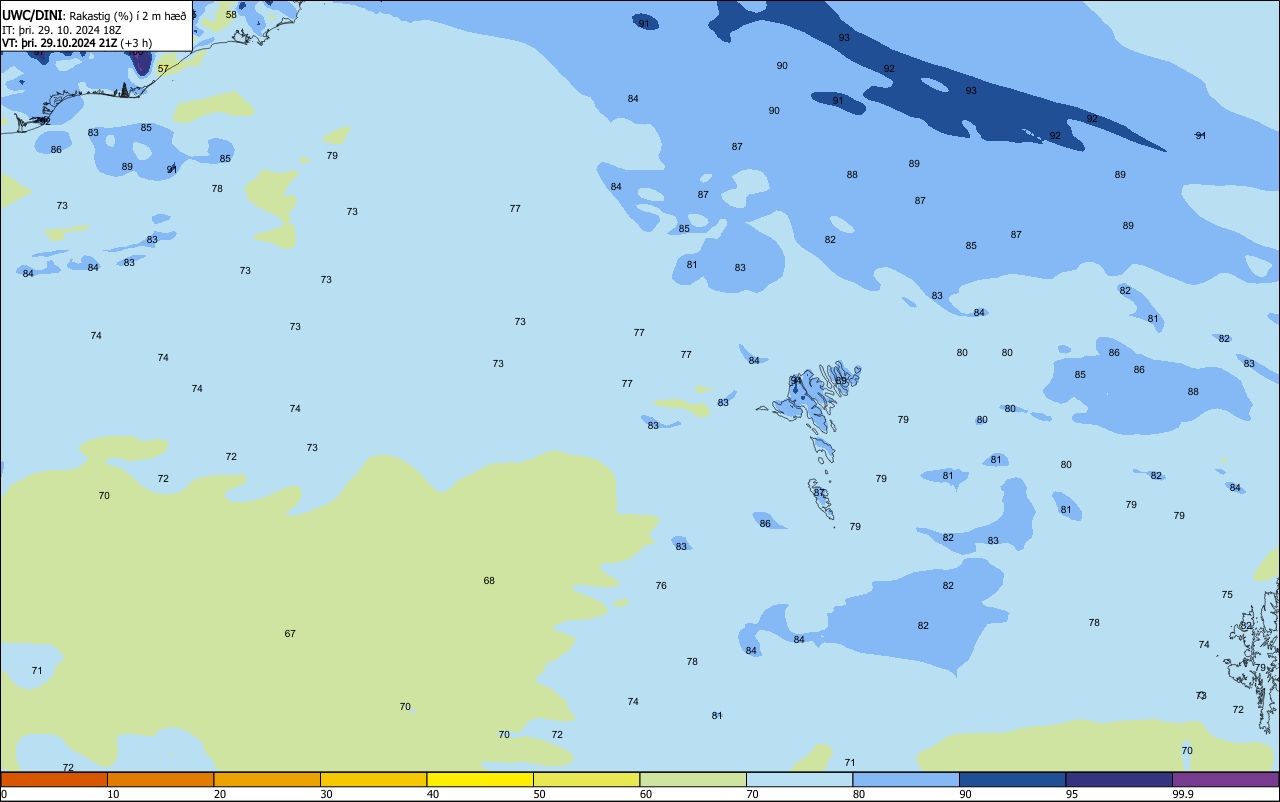Select the medium blue 80–90 legend swatch

pyautogui.click(x=906, y=779)
